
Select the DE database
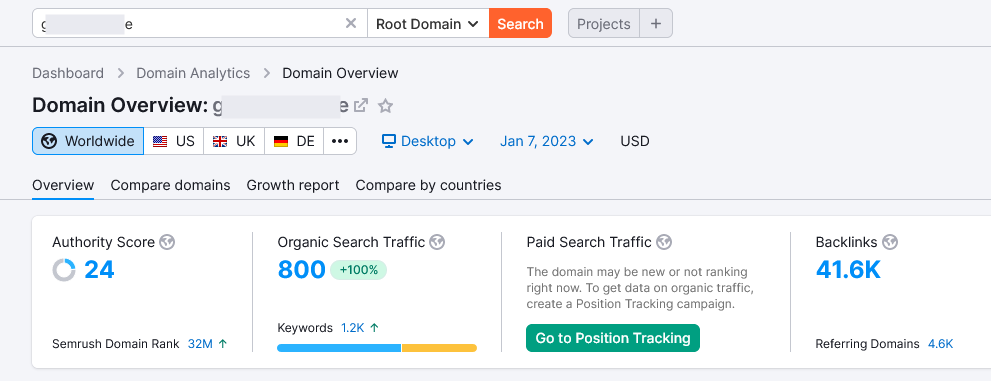(x=294, y=141)
